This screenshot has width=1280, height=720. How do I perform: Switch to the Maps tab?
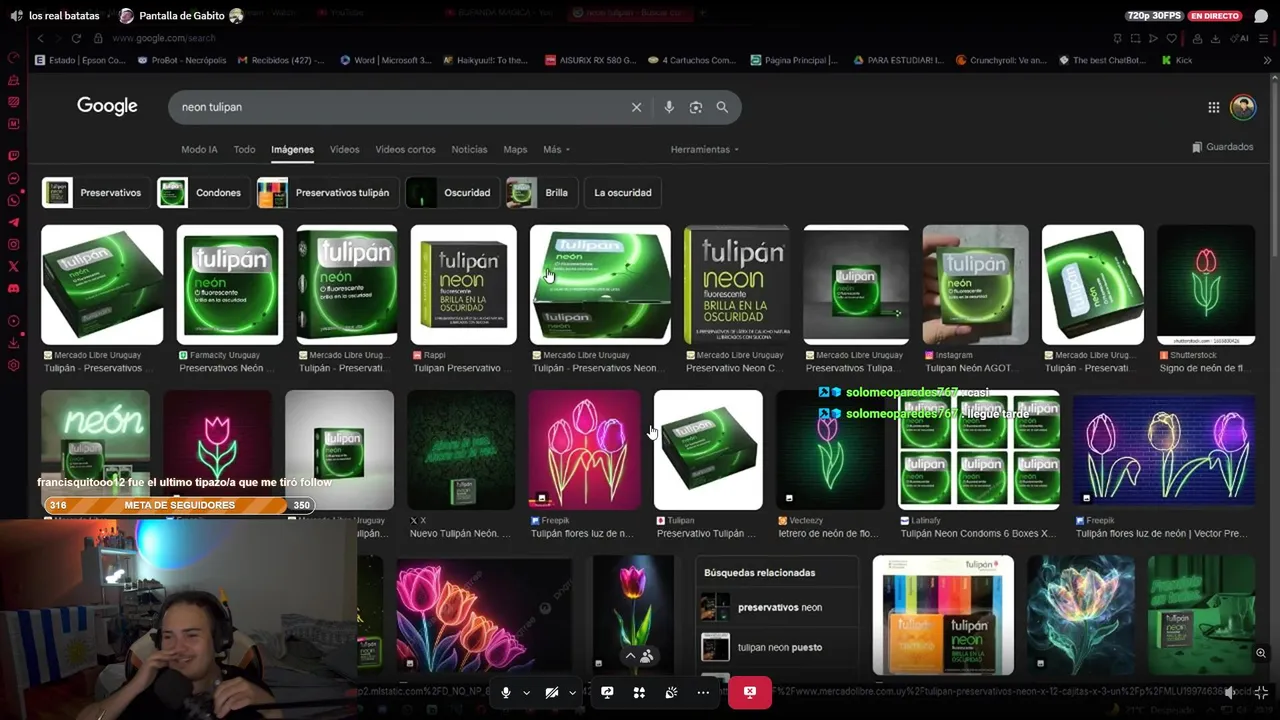[x=515, y=149]
